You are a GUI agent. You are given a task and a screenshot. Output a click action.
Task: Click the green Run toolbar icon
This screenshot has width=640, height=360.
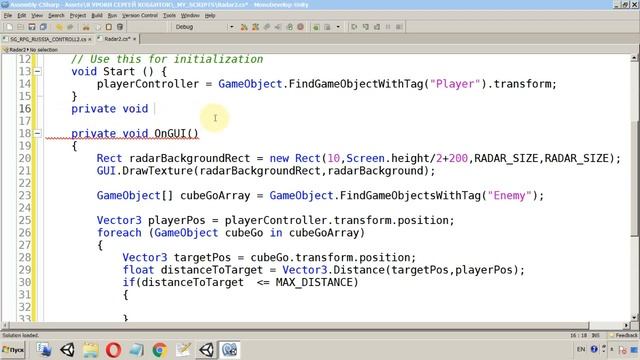tap(316, 27)
